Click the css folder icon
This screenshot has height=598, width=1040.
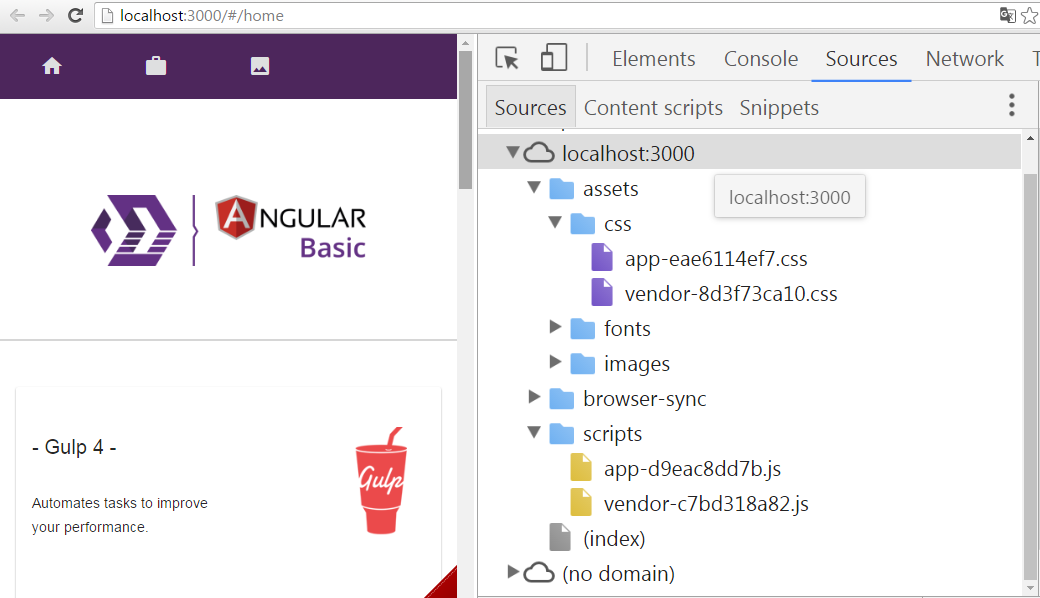coord(582,224)
